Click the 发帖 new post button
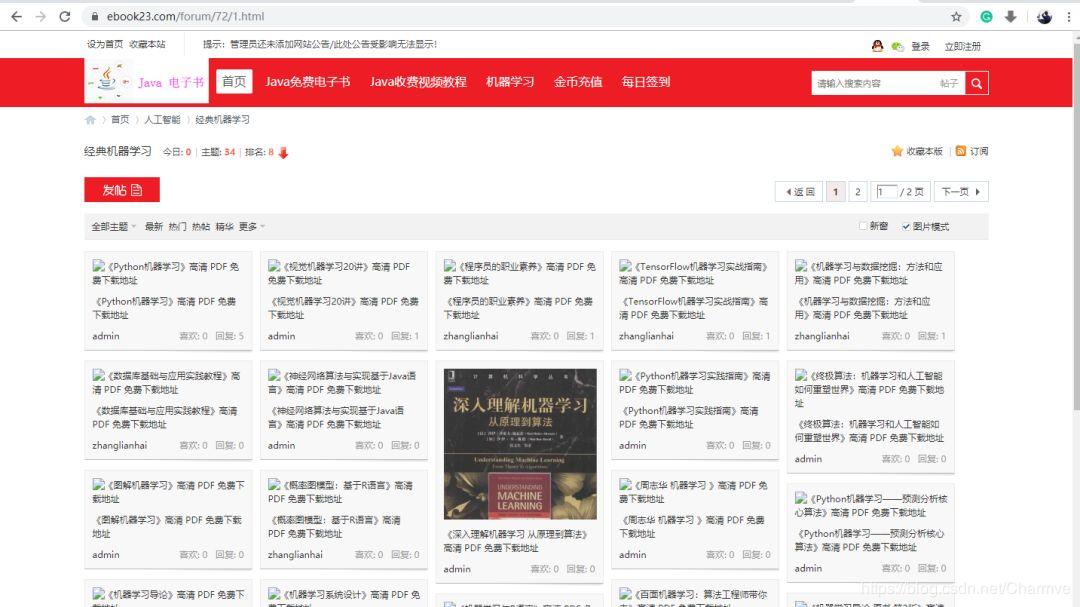Image resolution: width=1080 pixels, height=607 pixels. pyautogui.click(x=121, y=189)
